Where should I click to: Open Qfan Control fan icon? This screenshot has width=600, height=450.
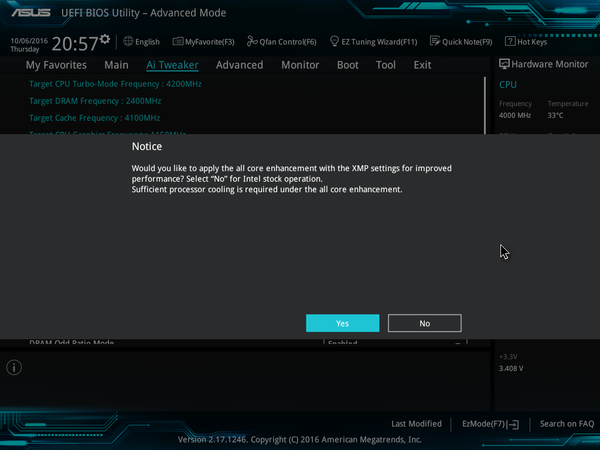click(x=252, y=41)
